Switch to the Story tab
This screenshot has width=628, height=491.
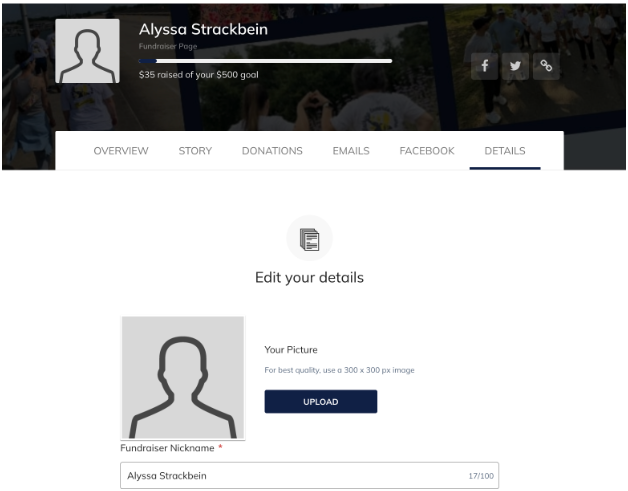click(195, 151)
